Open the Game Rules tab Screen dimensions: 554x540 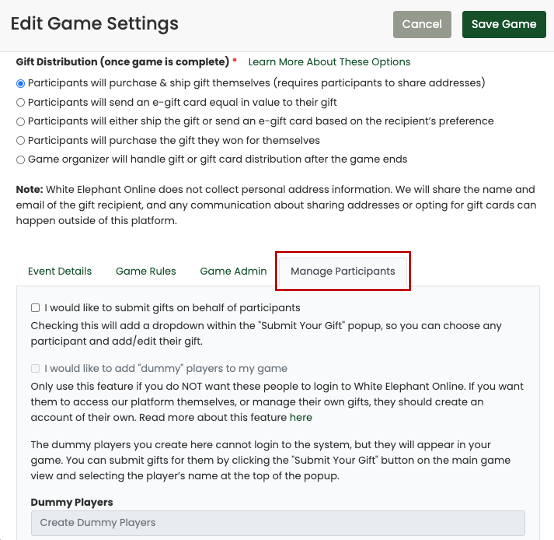click(146, 271)
